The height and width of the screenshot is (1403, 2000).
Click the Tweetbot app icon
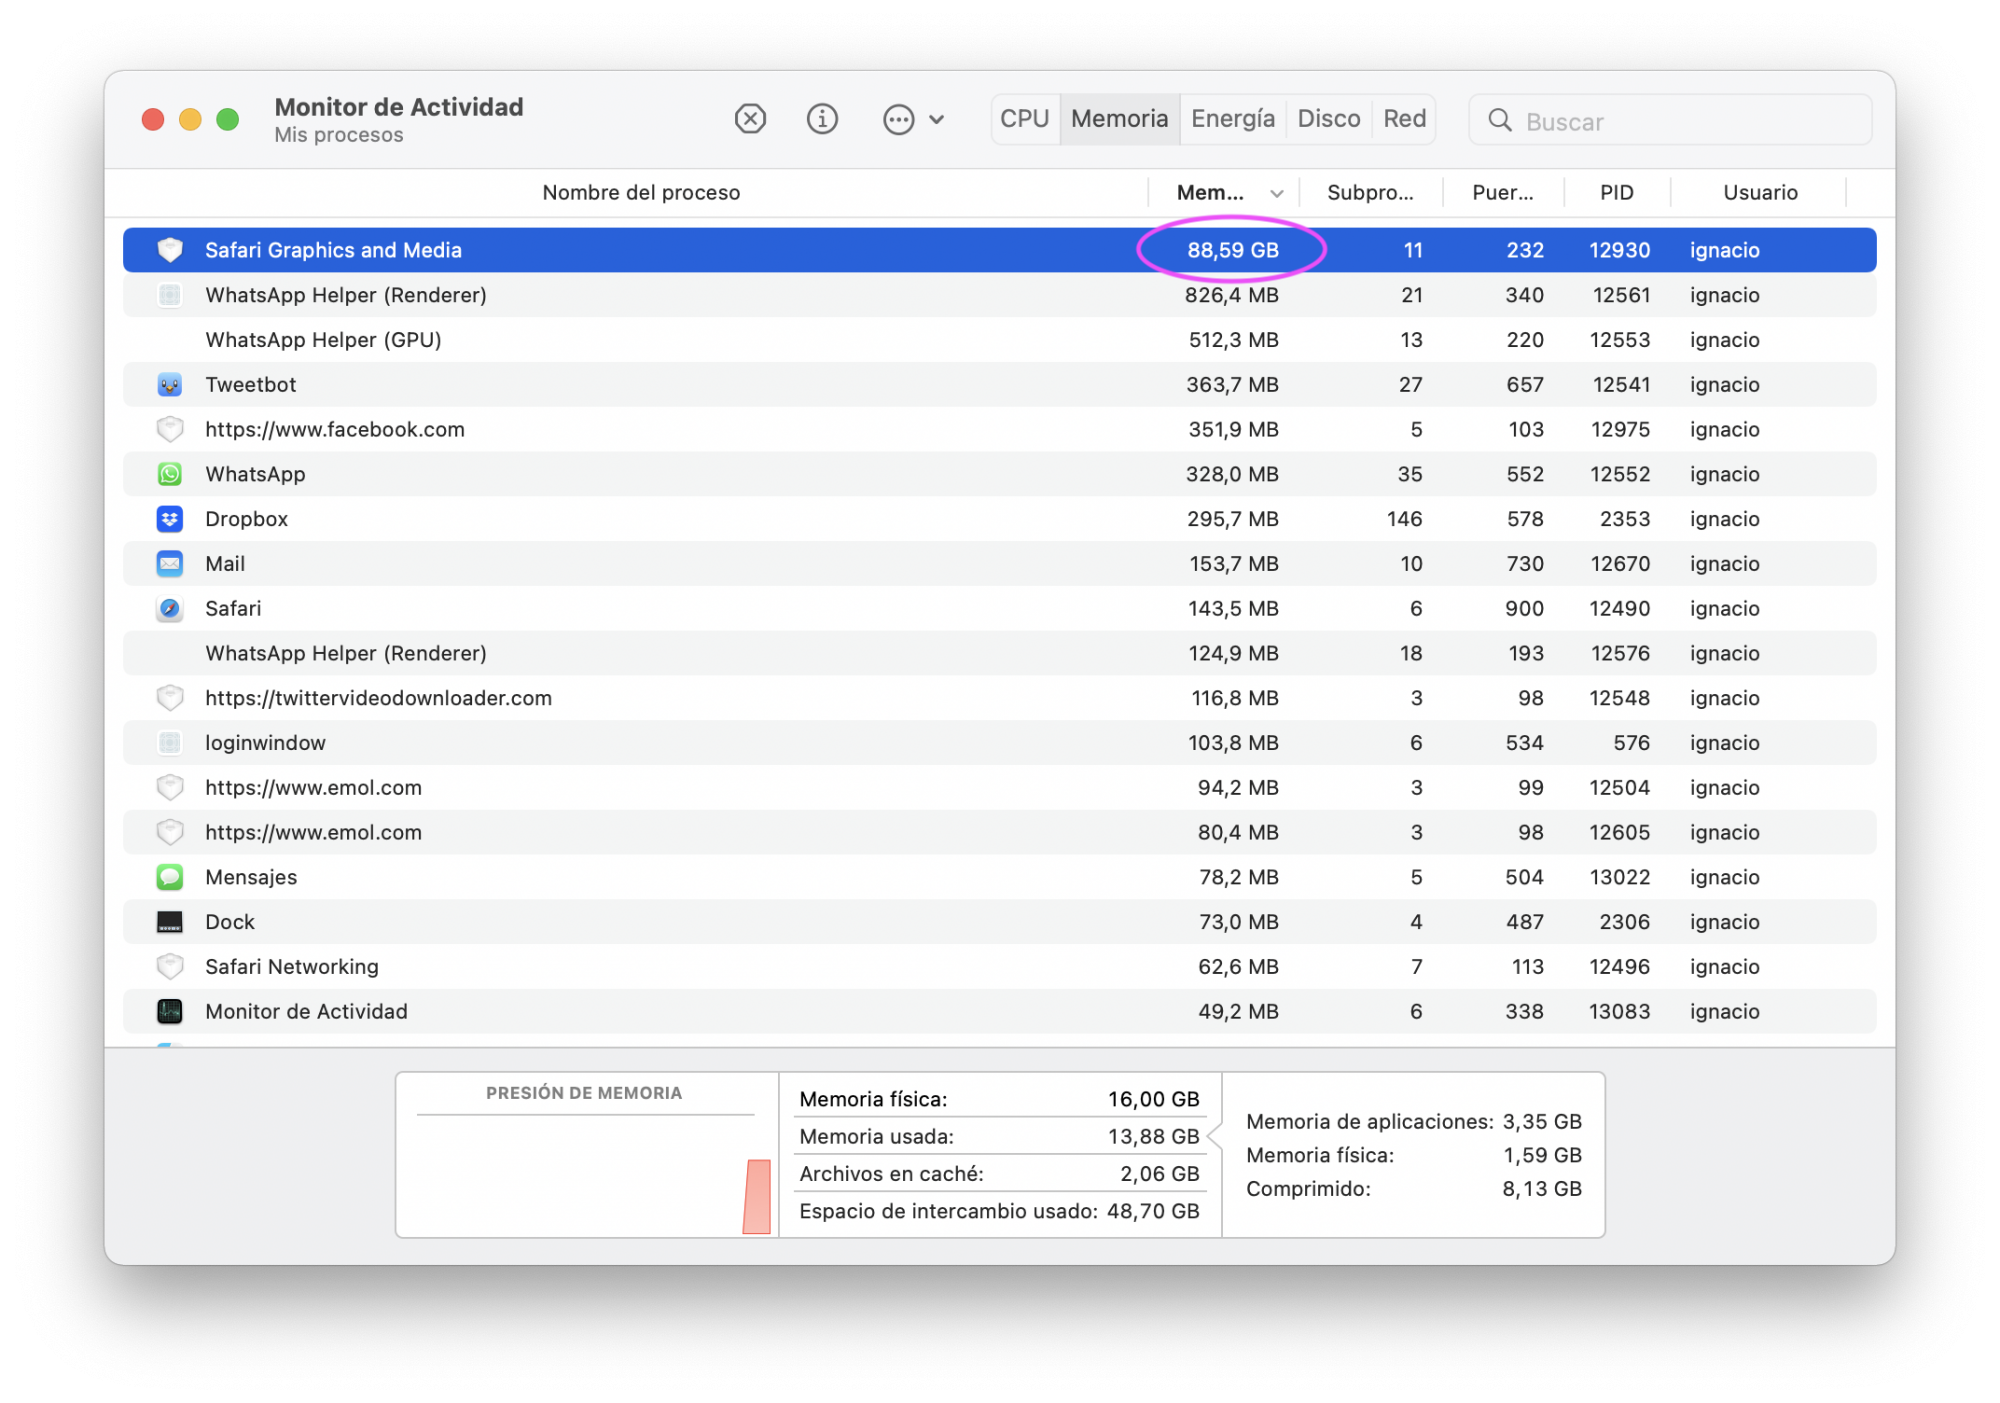pos(170,384)
